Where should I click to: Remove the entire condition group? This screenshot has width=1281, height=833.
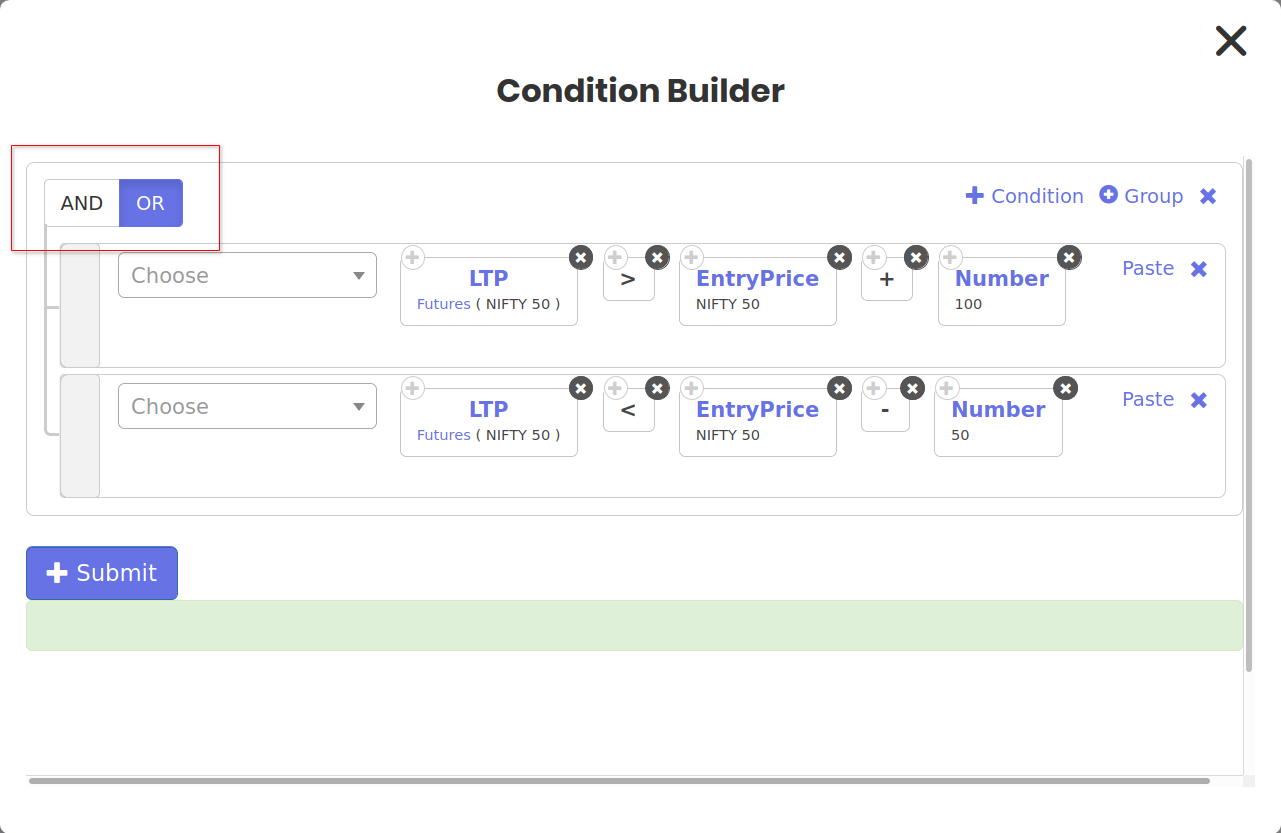pos(1208,196)
